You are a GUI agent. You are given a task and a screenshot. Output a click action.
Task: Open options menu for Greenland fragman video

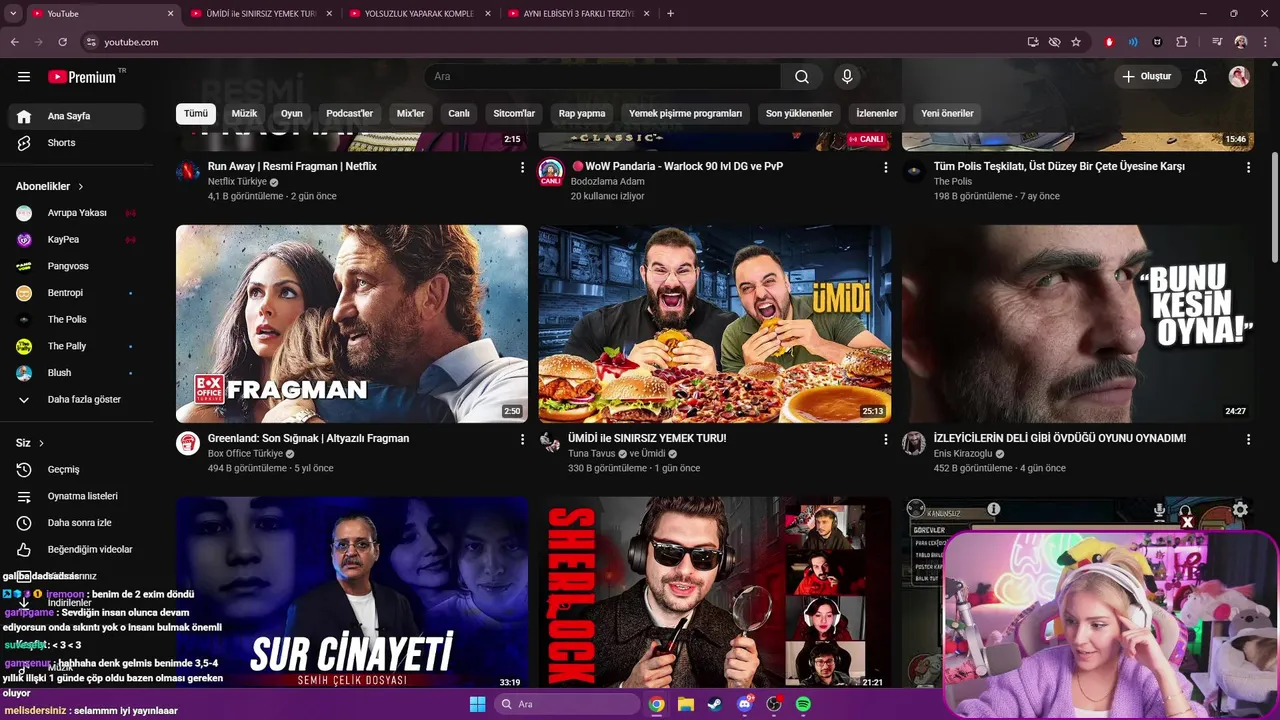point(522,439)
